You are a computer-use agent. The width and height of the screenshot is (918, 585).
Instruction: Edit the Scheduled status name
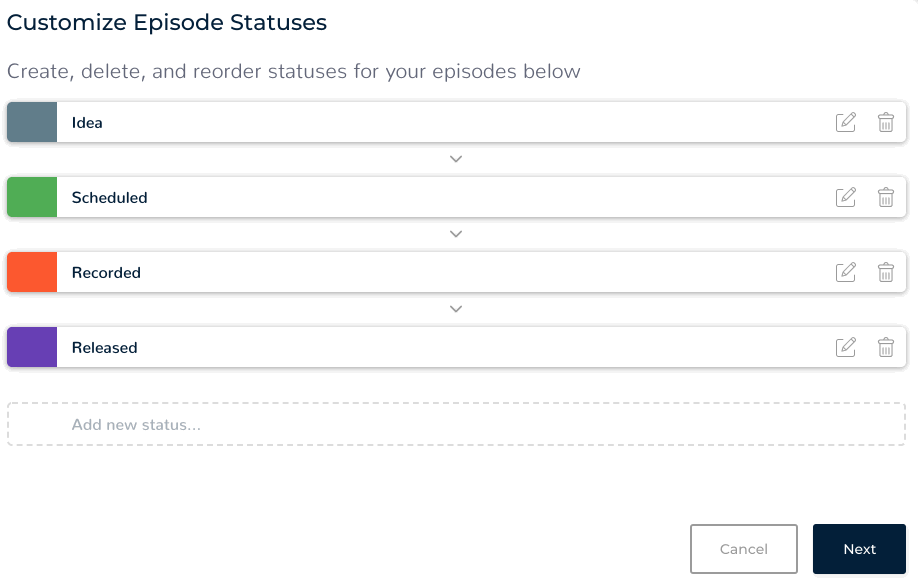[x=846, y=197]
